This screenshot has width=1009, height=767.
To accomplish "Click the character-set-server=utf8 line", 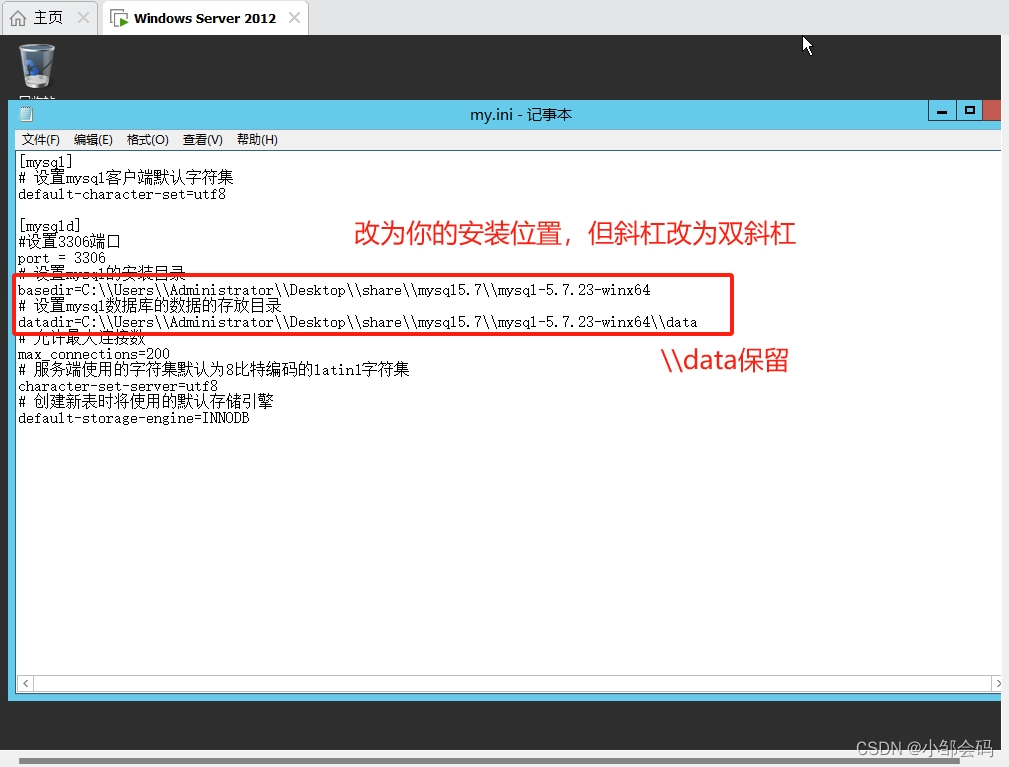I will click(118, 387).
